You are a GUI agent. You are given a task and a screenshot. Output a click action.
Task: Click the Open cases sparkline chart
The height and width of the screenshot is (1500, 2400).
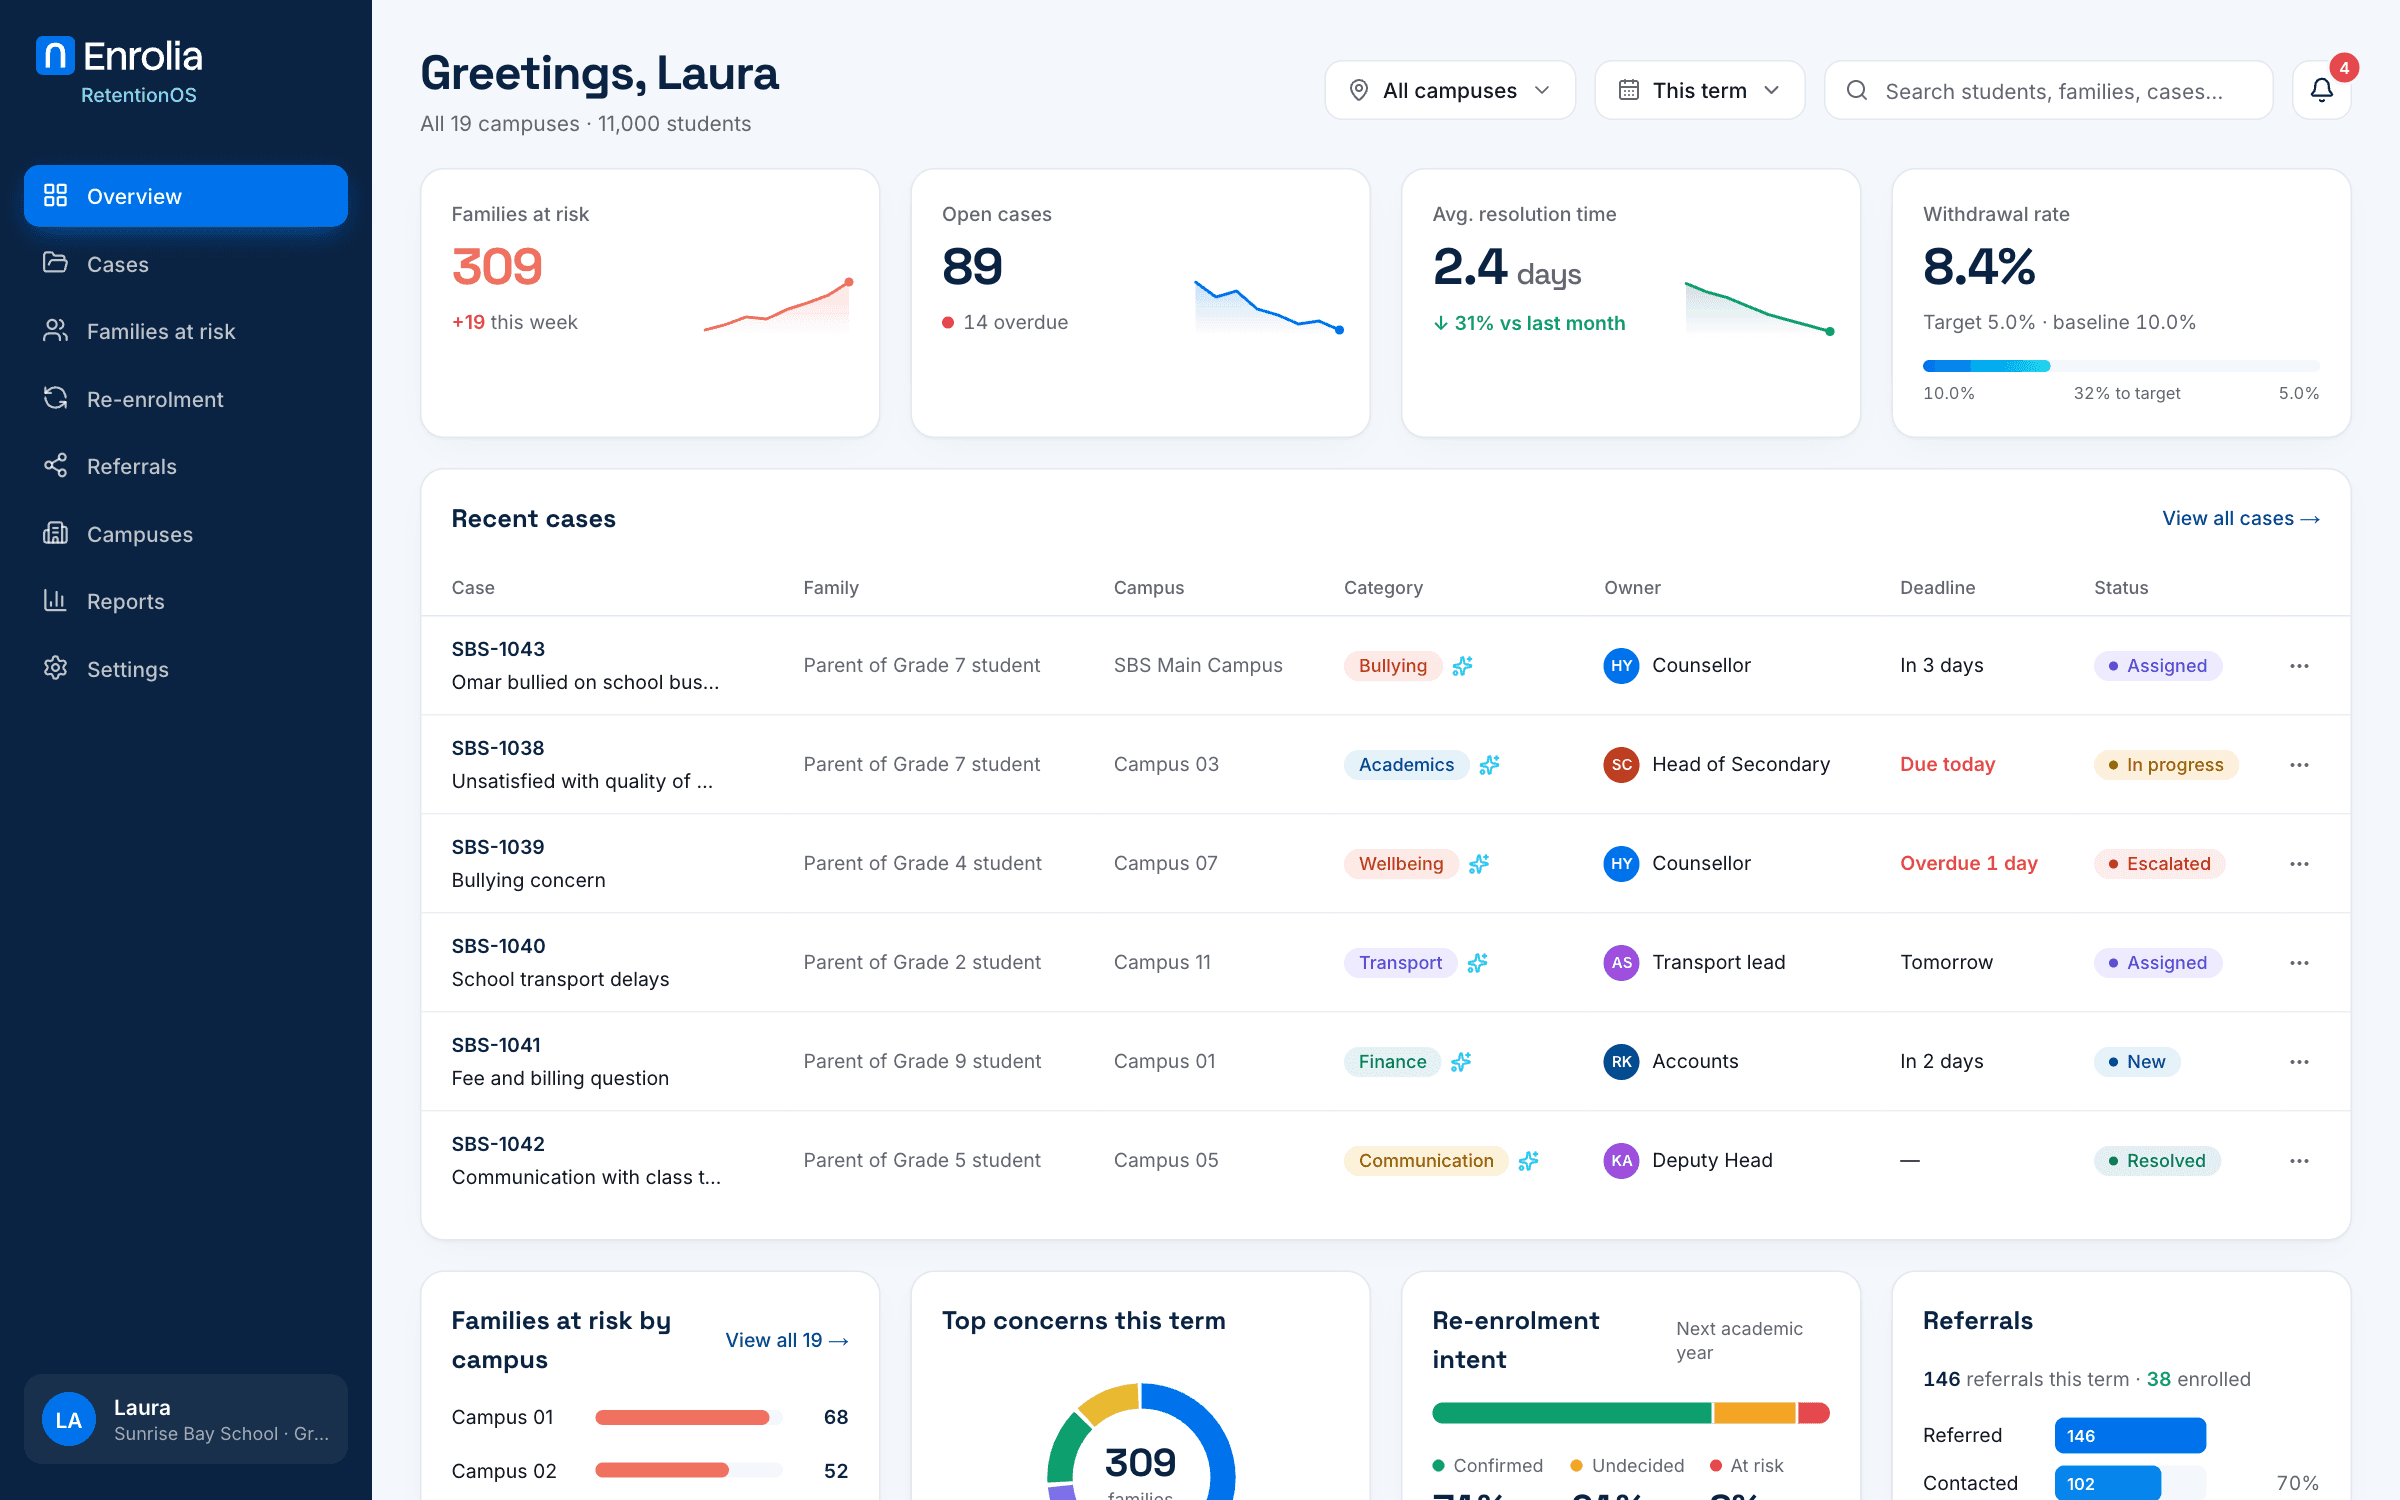[1267, 306]
